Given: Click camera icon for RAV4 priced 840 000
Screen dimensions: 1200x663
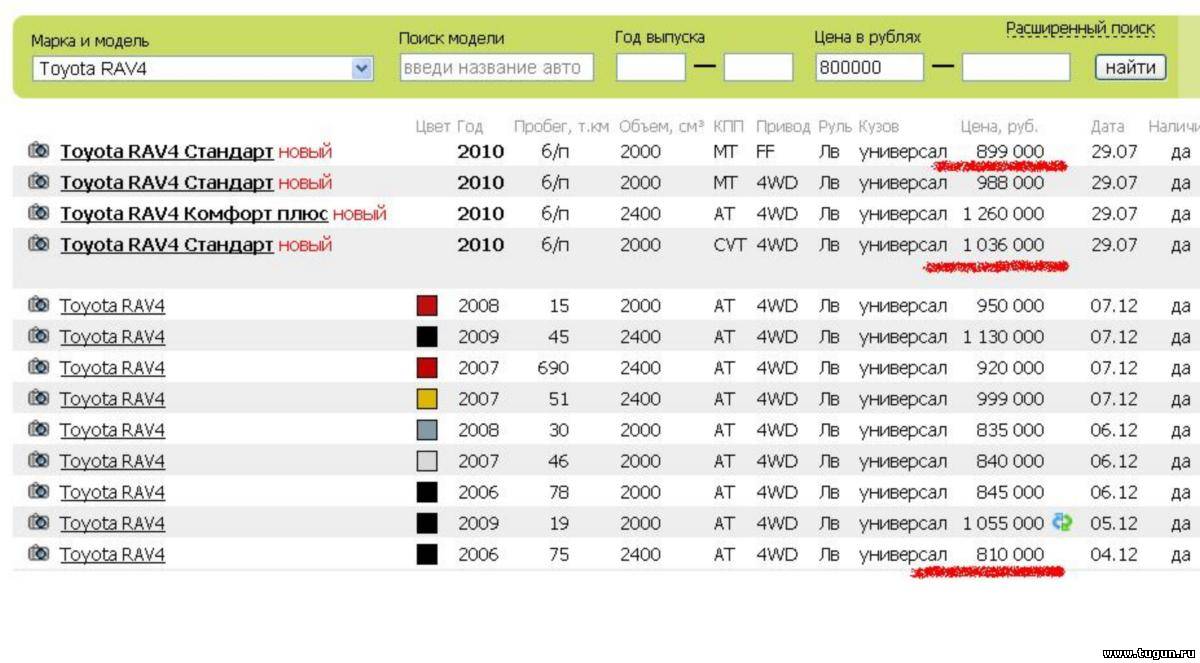Looking at the screenshot, I should (x=39, y=460).
